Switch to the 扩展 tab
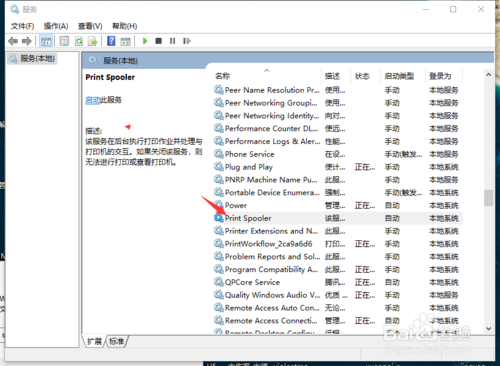This screenshot has height=366, width=500. (x=94, y=341)
